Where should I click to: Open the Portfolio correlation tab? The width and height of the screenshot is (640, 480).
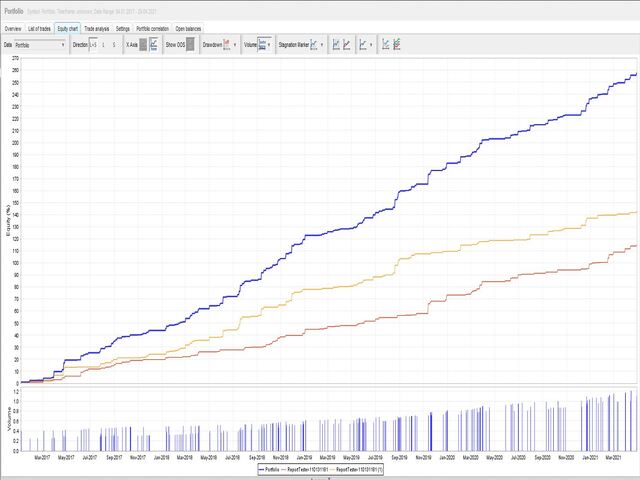click(x=152, y=29)
